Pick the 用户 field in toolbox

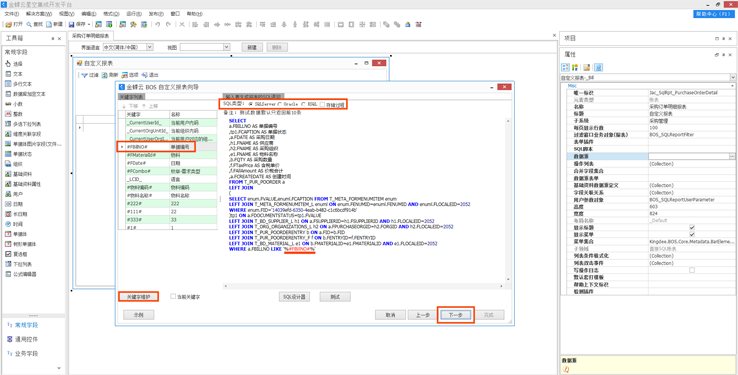click(x=14, y=194)
